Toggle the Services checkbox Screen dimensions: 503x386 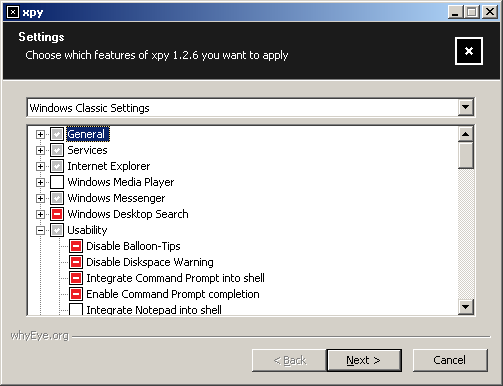[57, 150]
